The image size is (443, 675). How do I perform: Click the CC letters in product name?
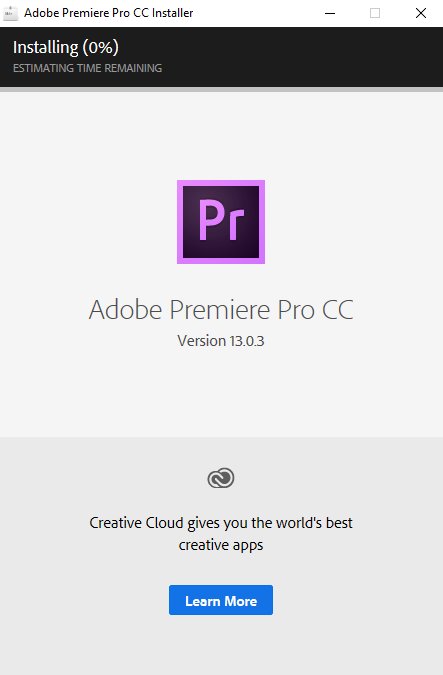tap(338, 310)
